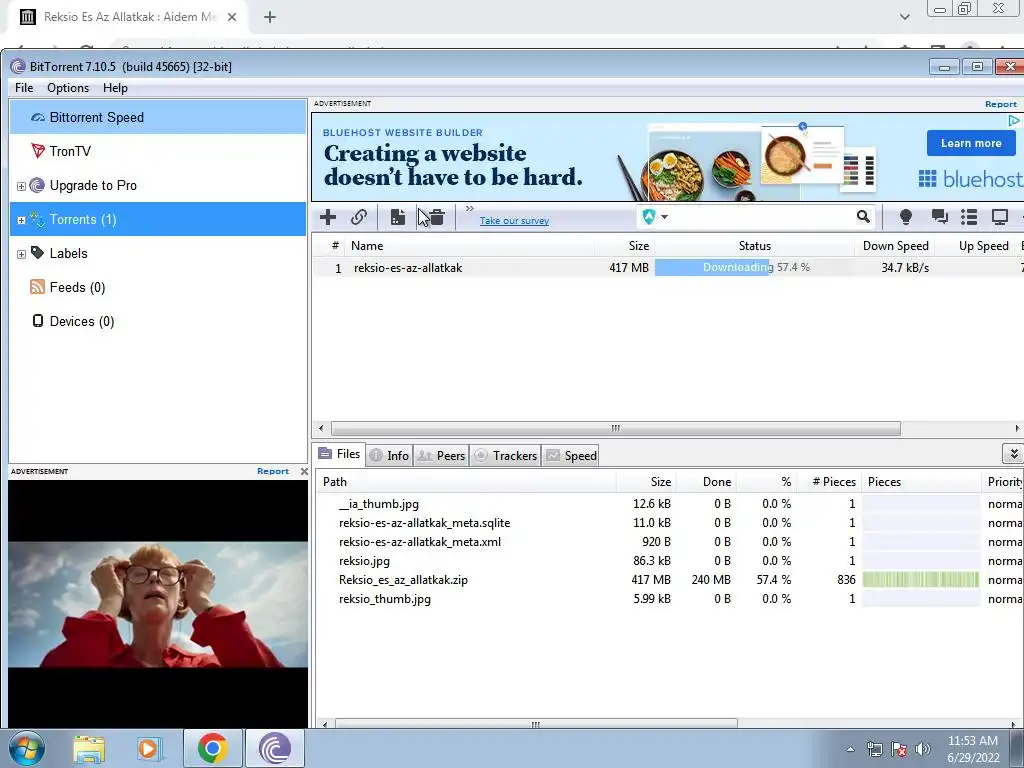Click the Labels tag icon
Image resolution: width=1024 pixels, height=768 pixels.
(38, 253)
